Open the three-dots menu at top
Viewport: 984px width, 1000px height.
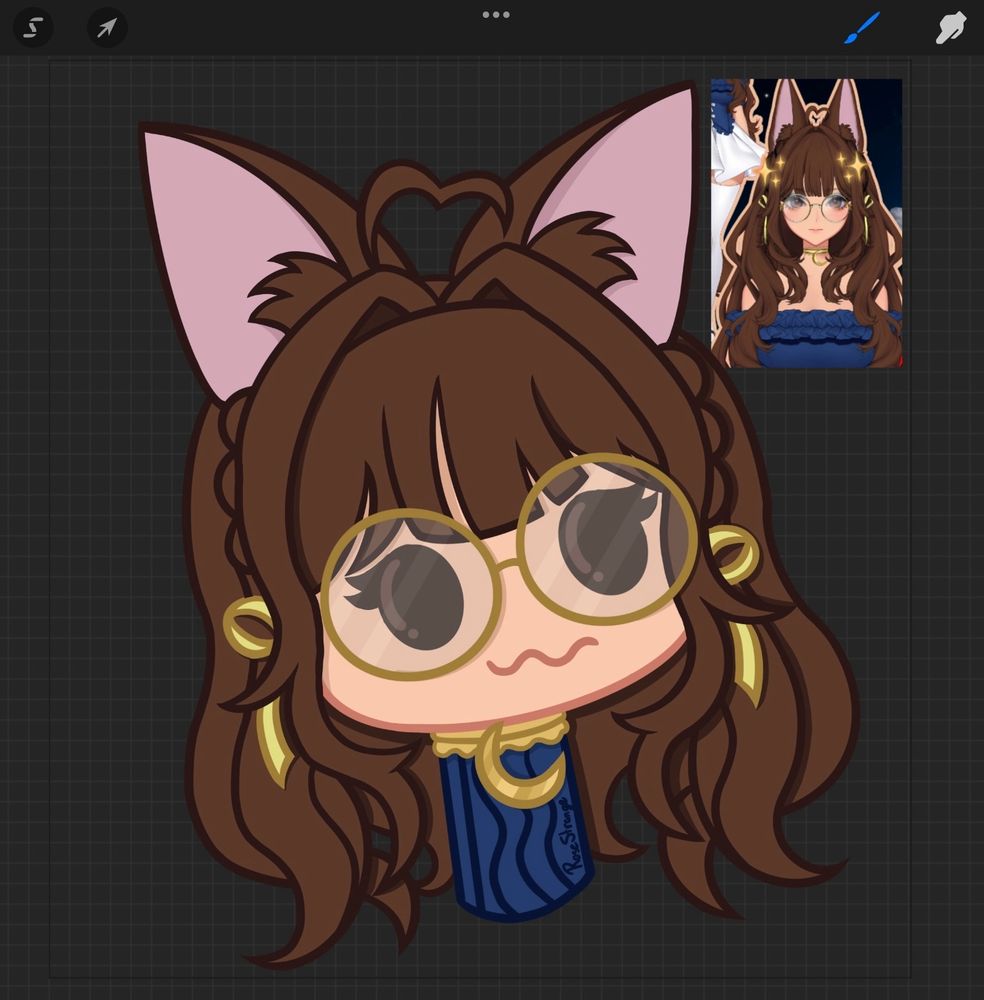click(x=496, y=15)
